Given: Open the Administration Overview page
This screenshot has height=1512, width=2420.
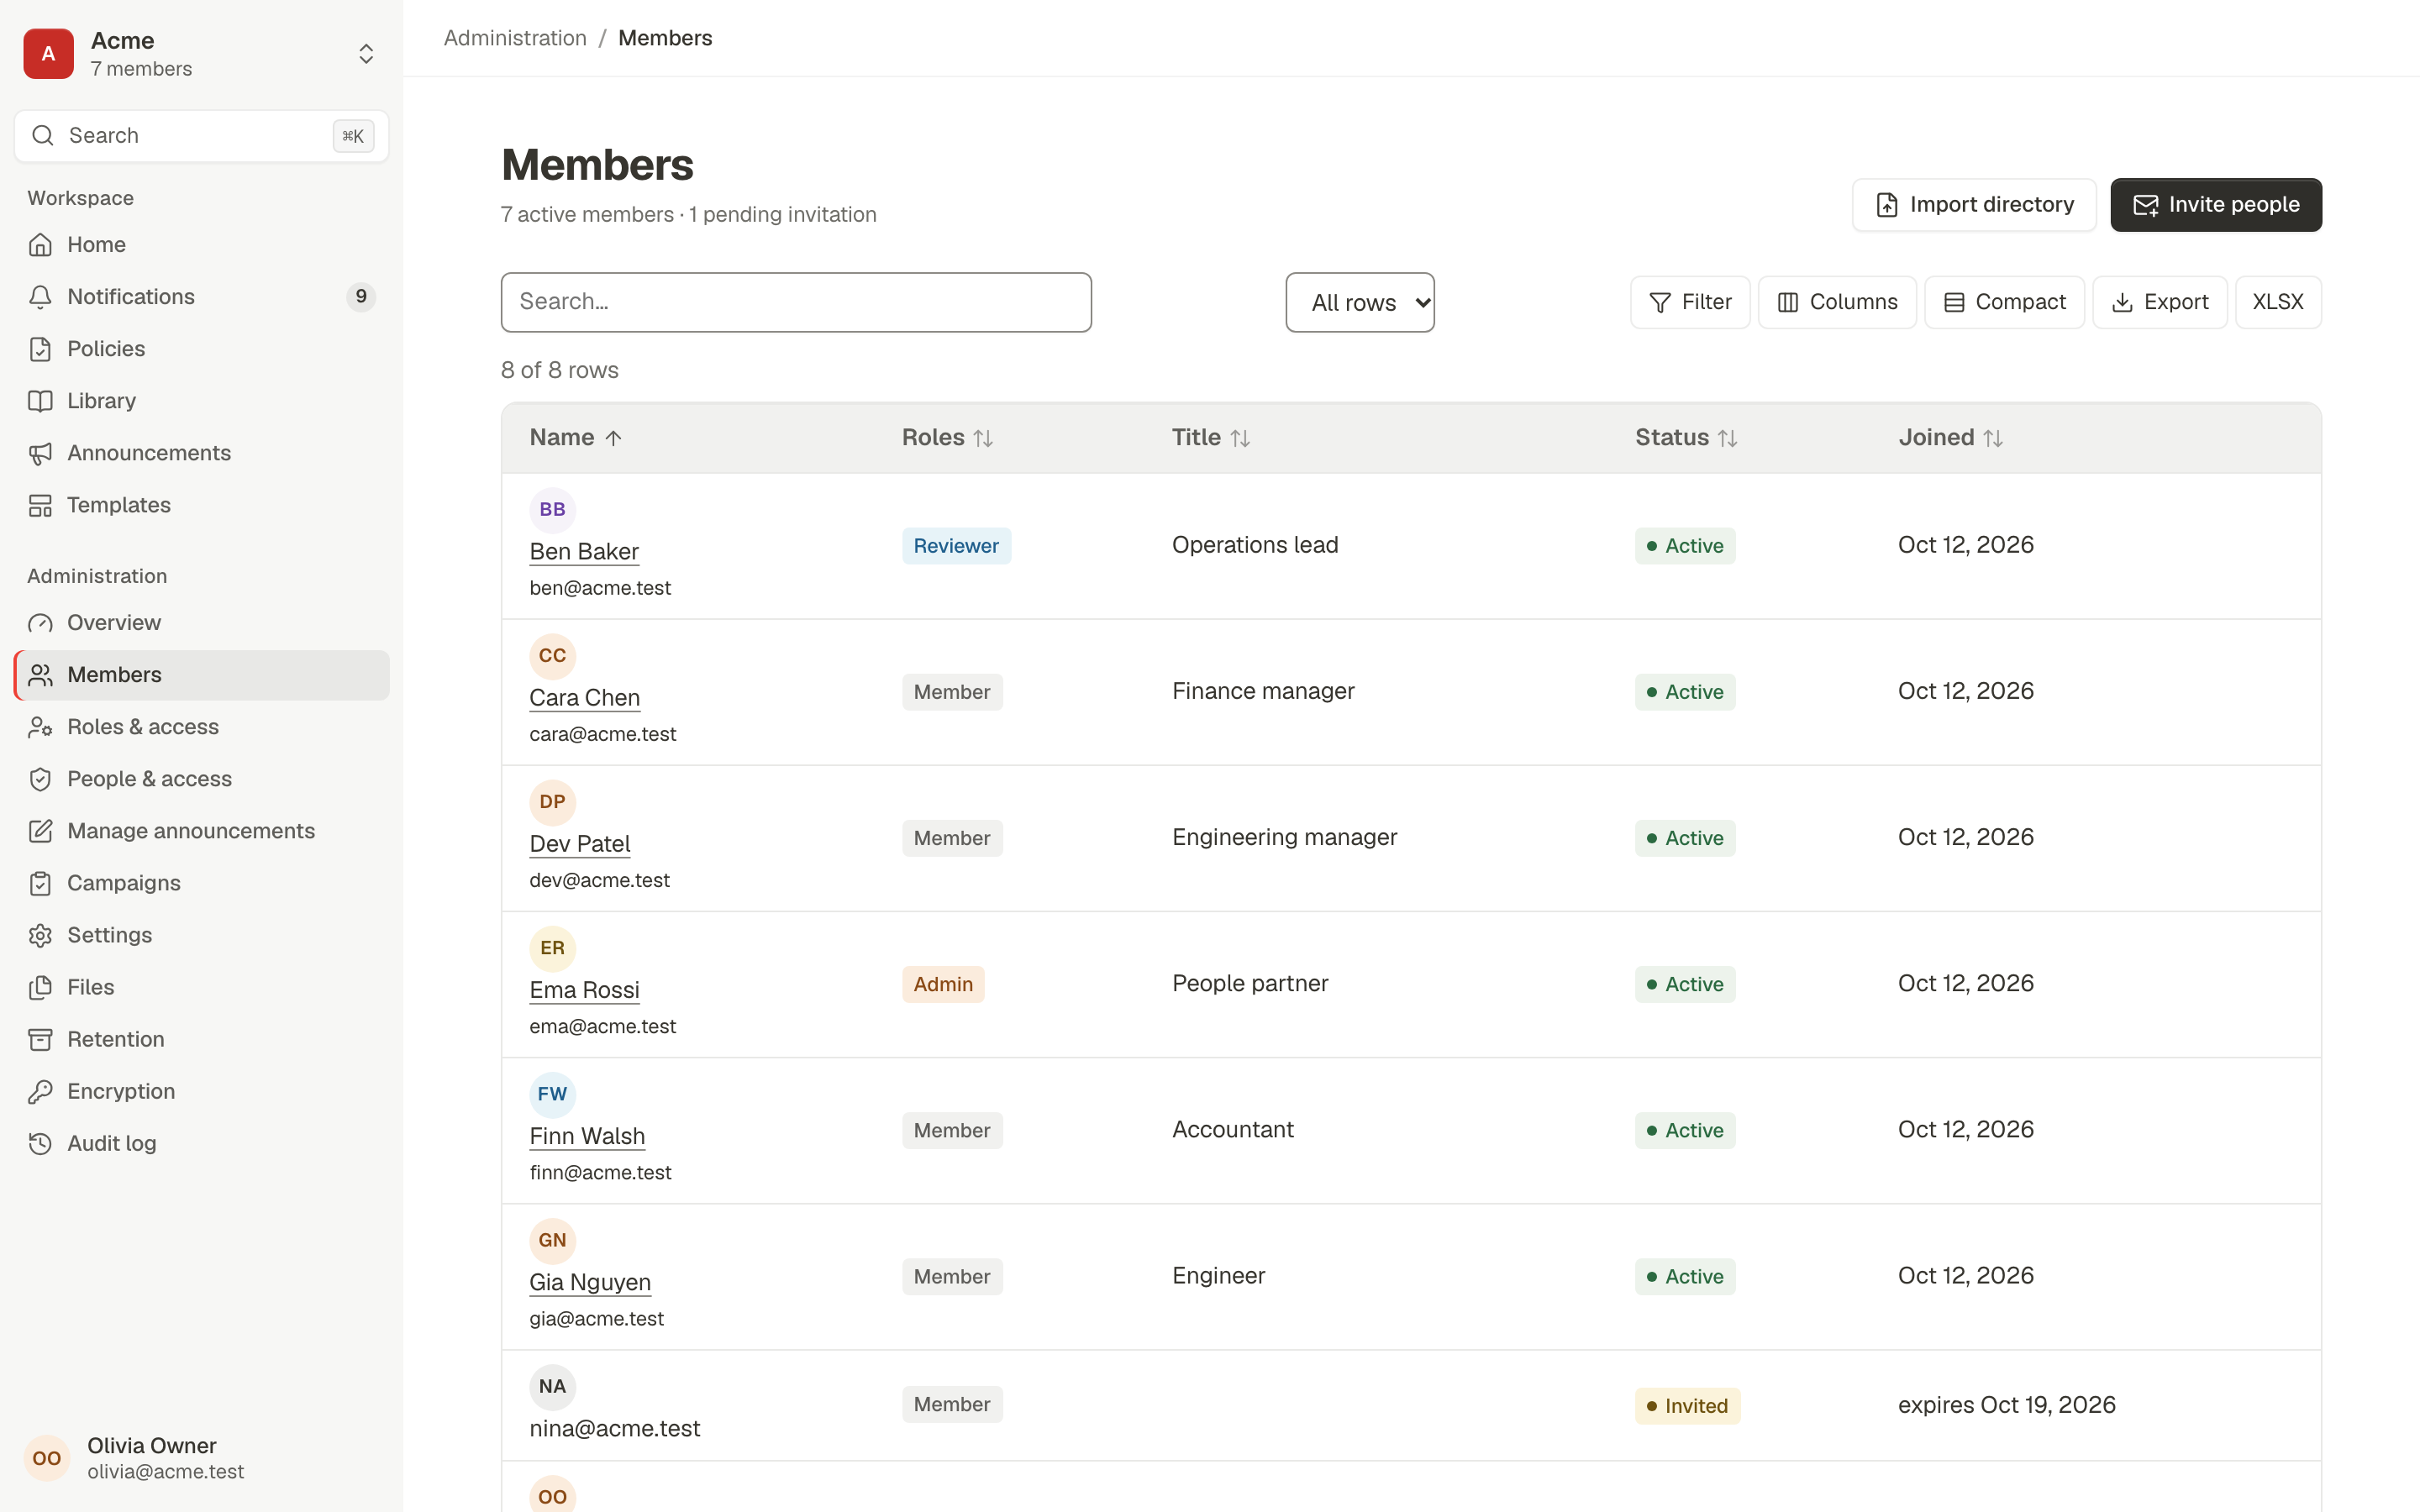Looking at the screenshot, I should (x=201, y=623).
